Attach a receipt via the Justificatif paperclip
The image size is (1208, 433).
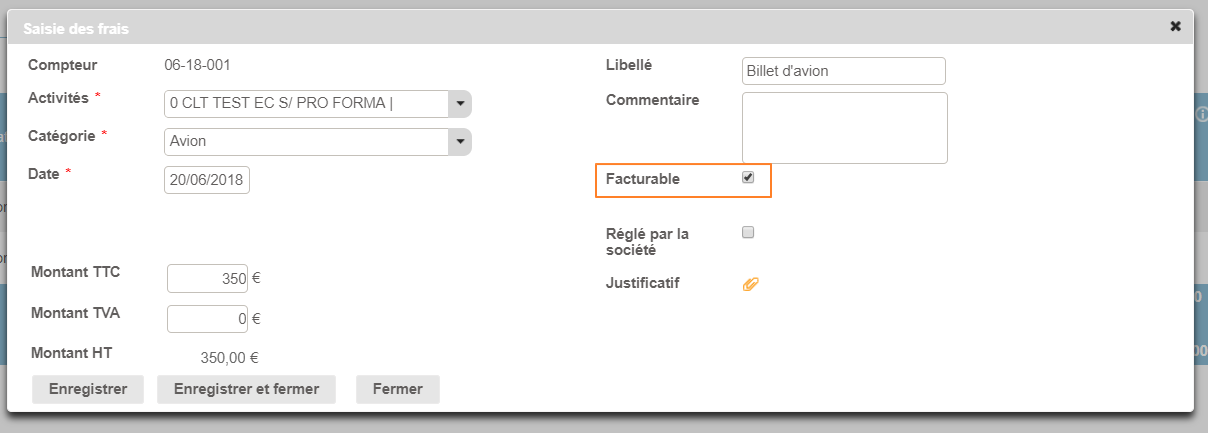click(x=751, y=284)
